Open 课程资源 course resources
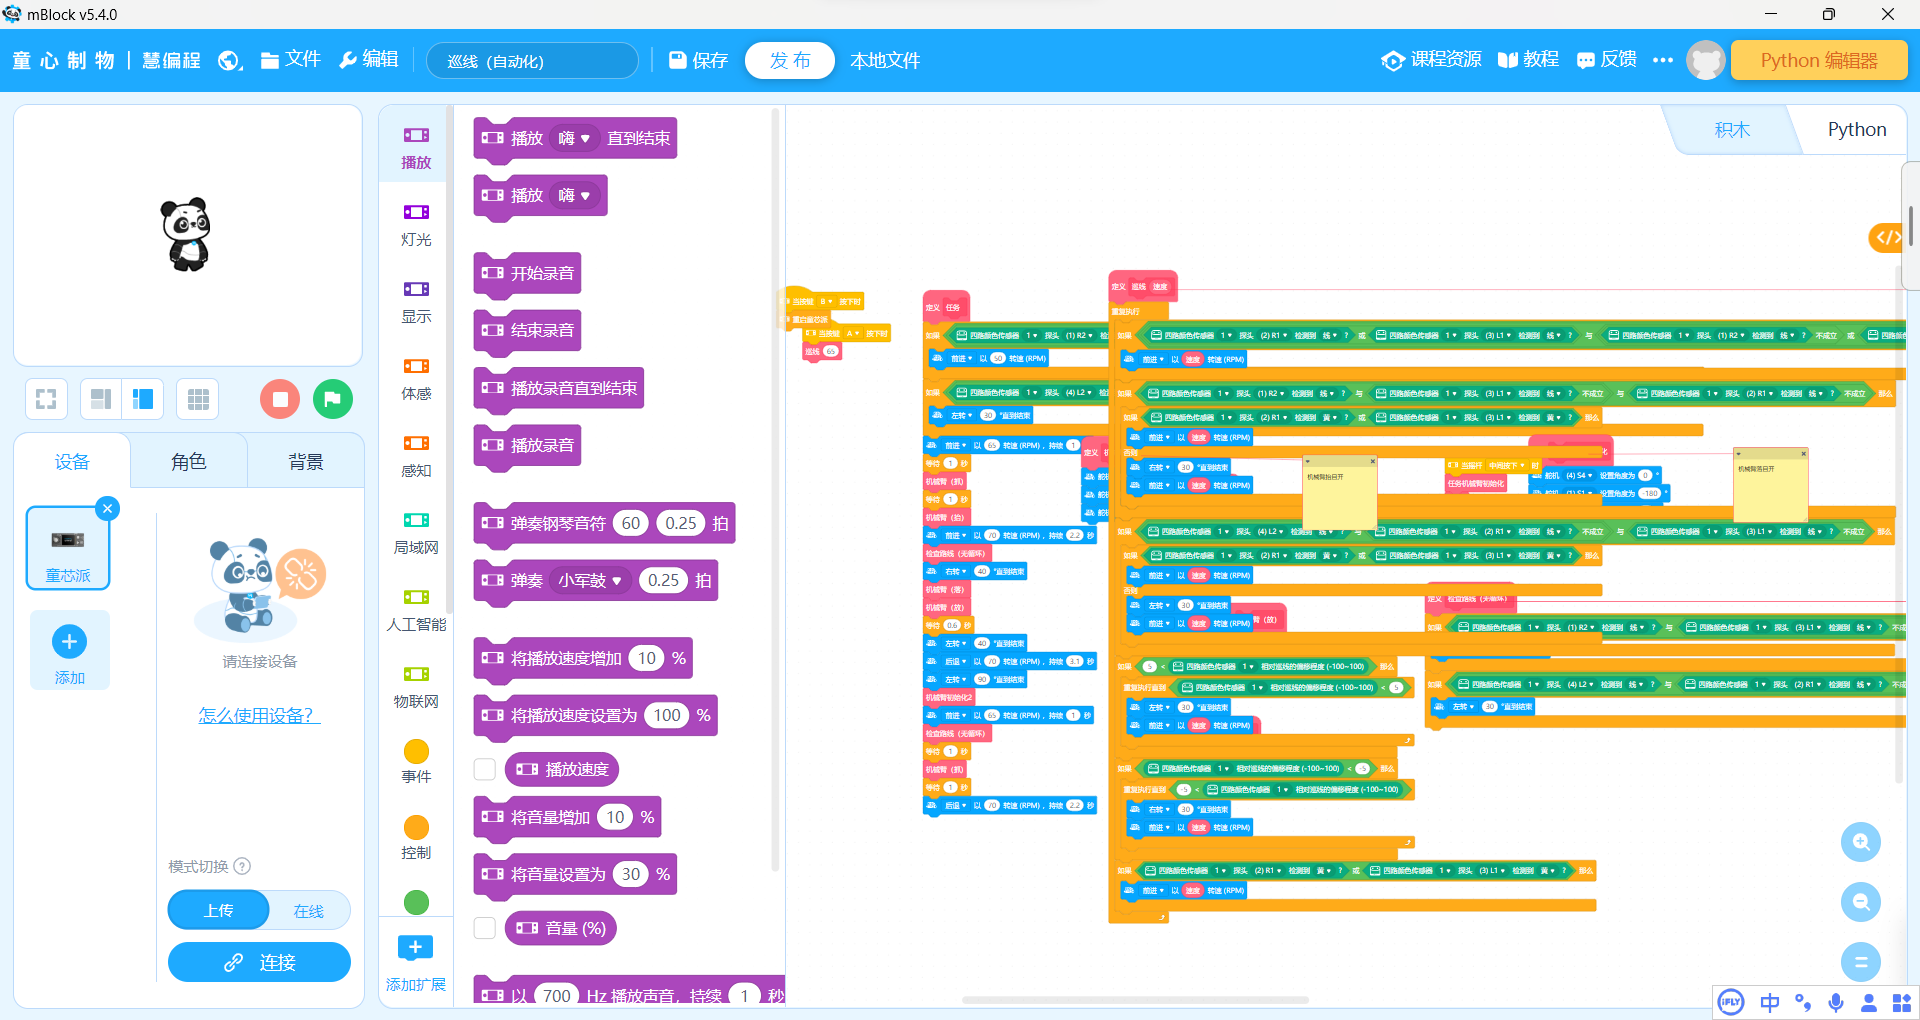 point(1431,60)
